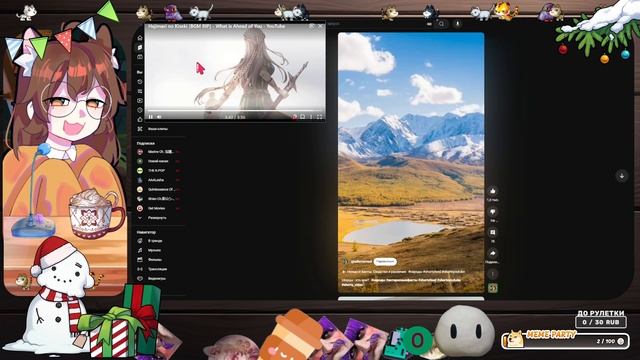Return mini player back to its tab
Viewport: 640px width, 360px height.
coord(311,26)
